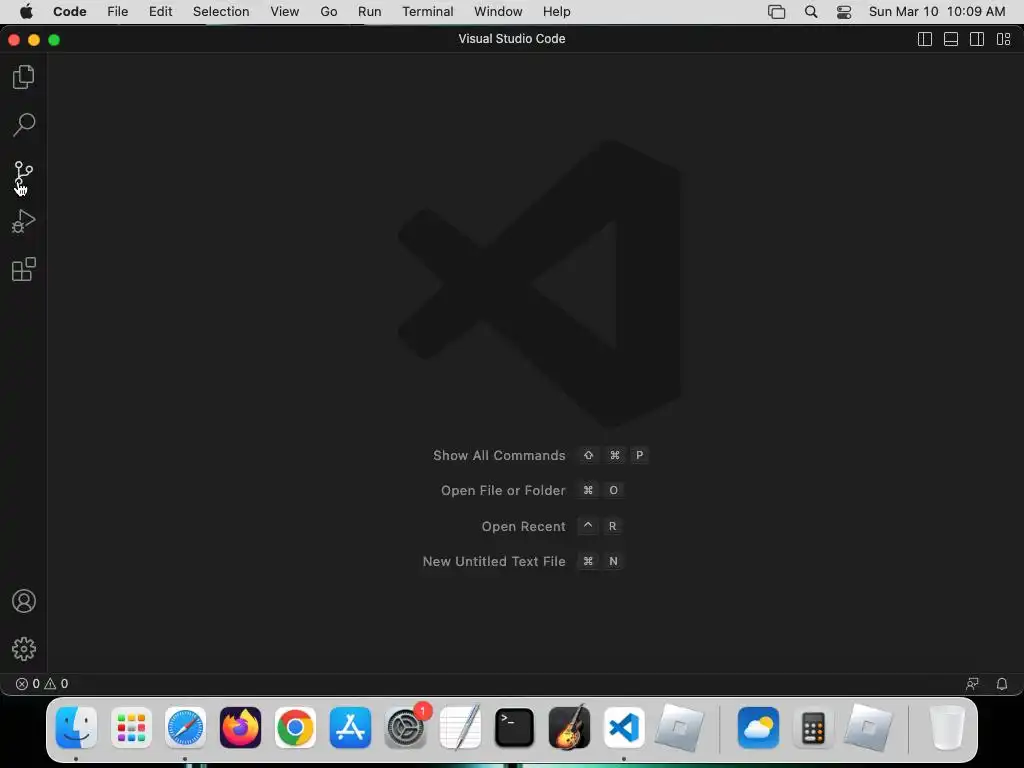
Task: Open the Manage gear icon
Action: (24, 648)
